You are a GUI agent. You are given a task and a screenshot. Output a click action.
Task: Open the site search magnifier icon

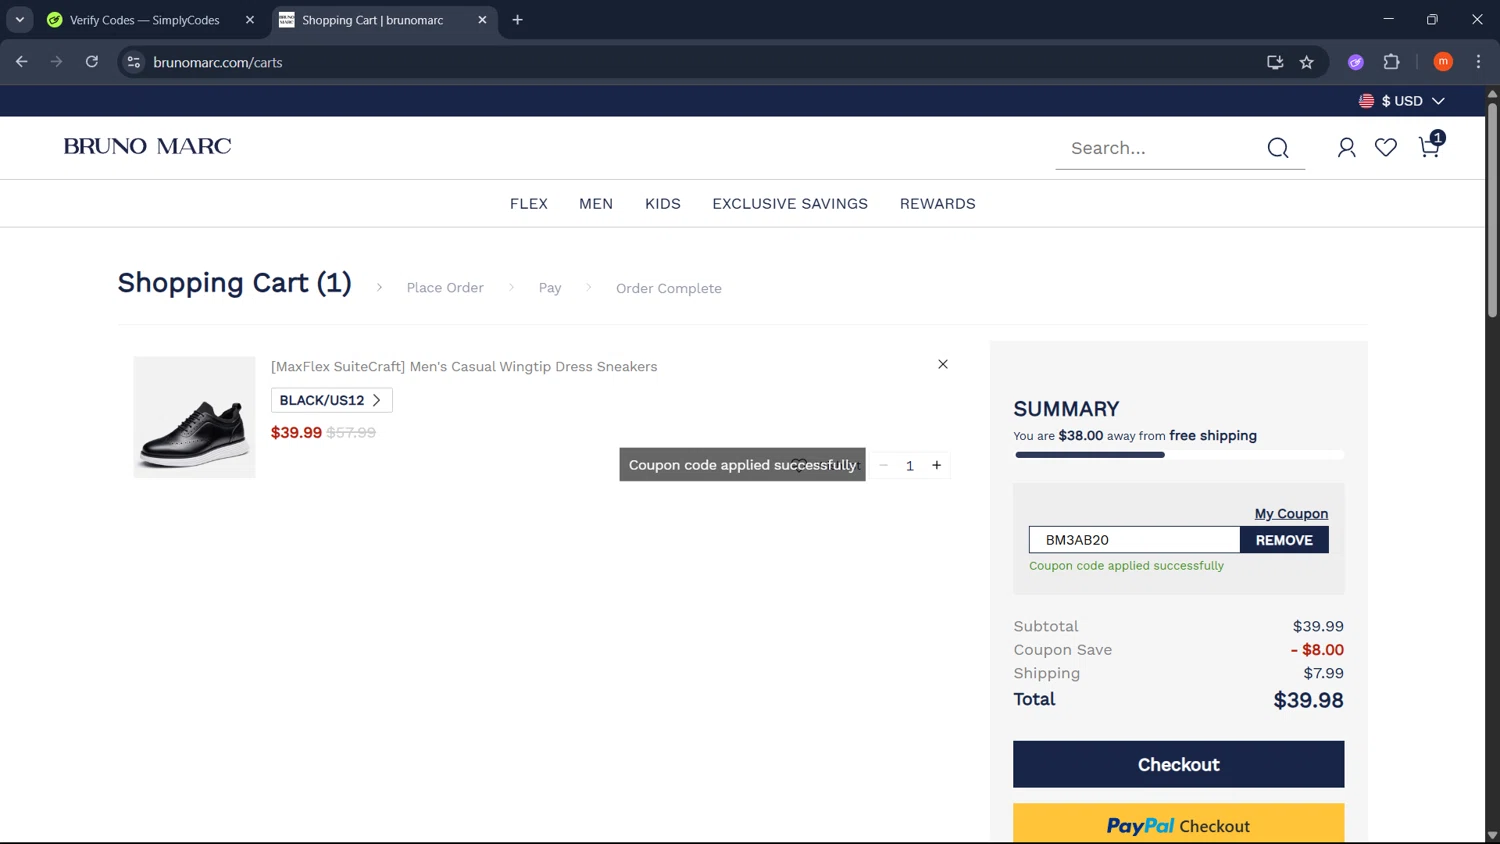[1277, 148]
